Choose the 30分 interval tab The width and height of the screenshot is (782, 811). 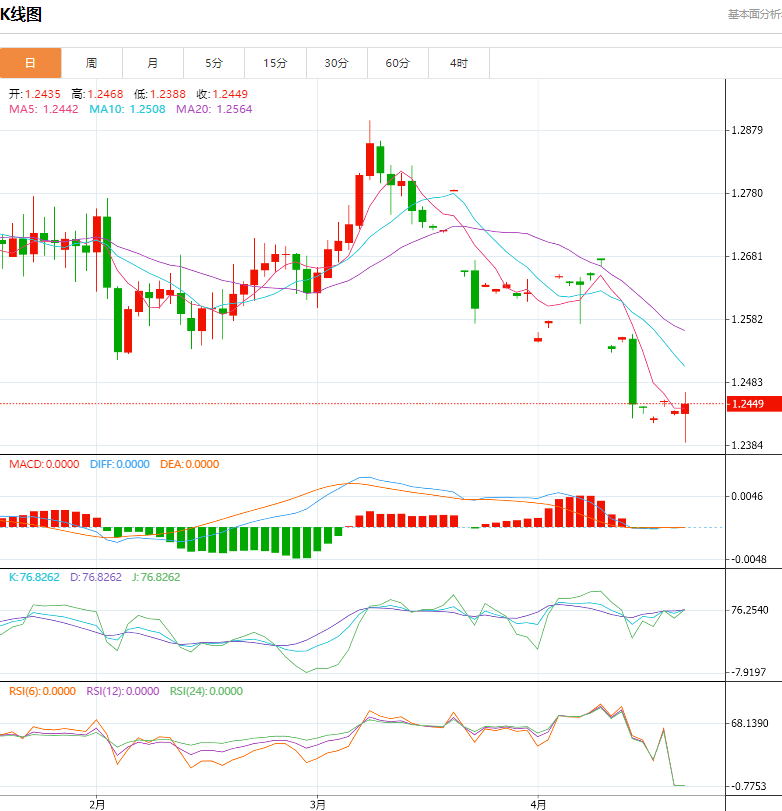pos(337,63)
